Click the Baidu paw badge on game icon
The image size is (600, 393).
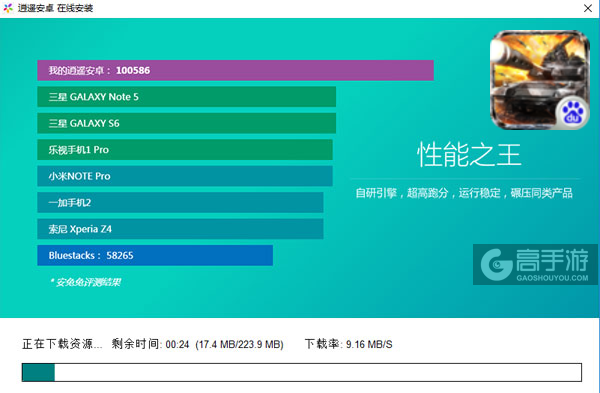(x=572, y=113)
